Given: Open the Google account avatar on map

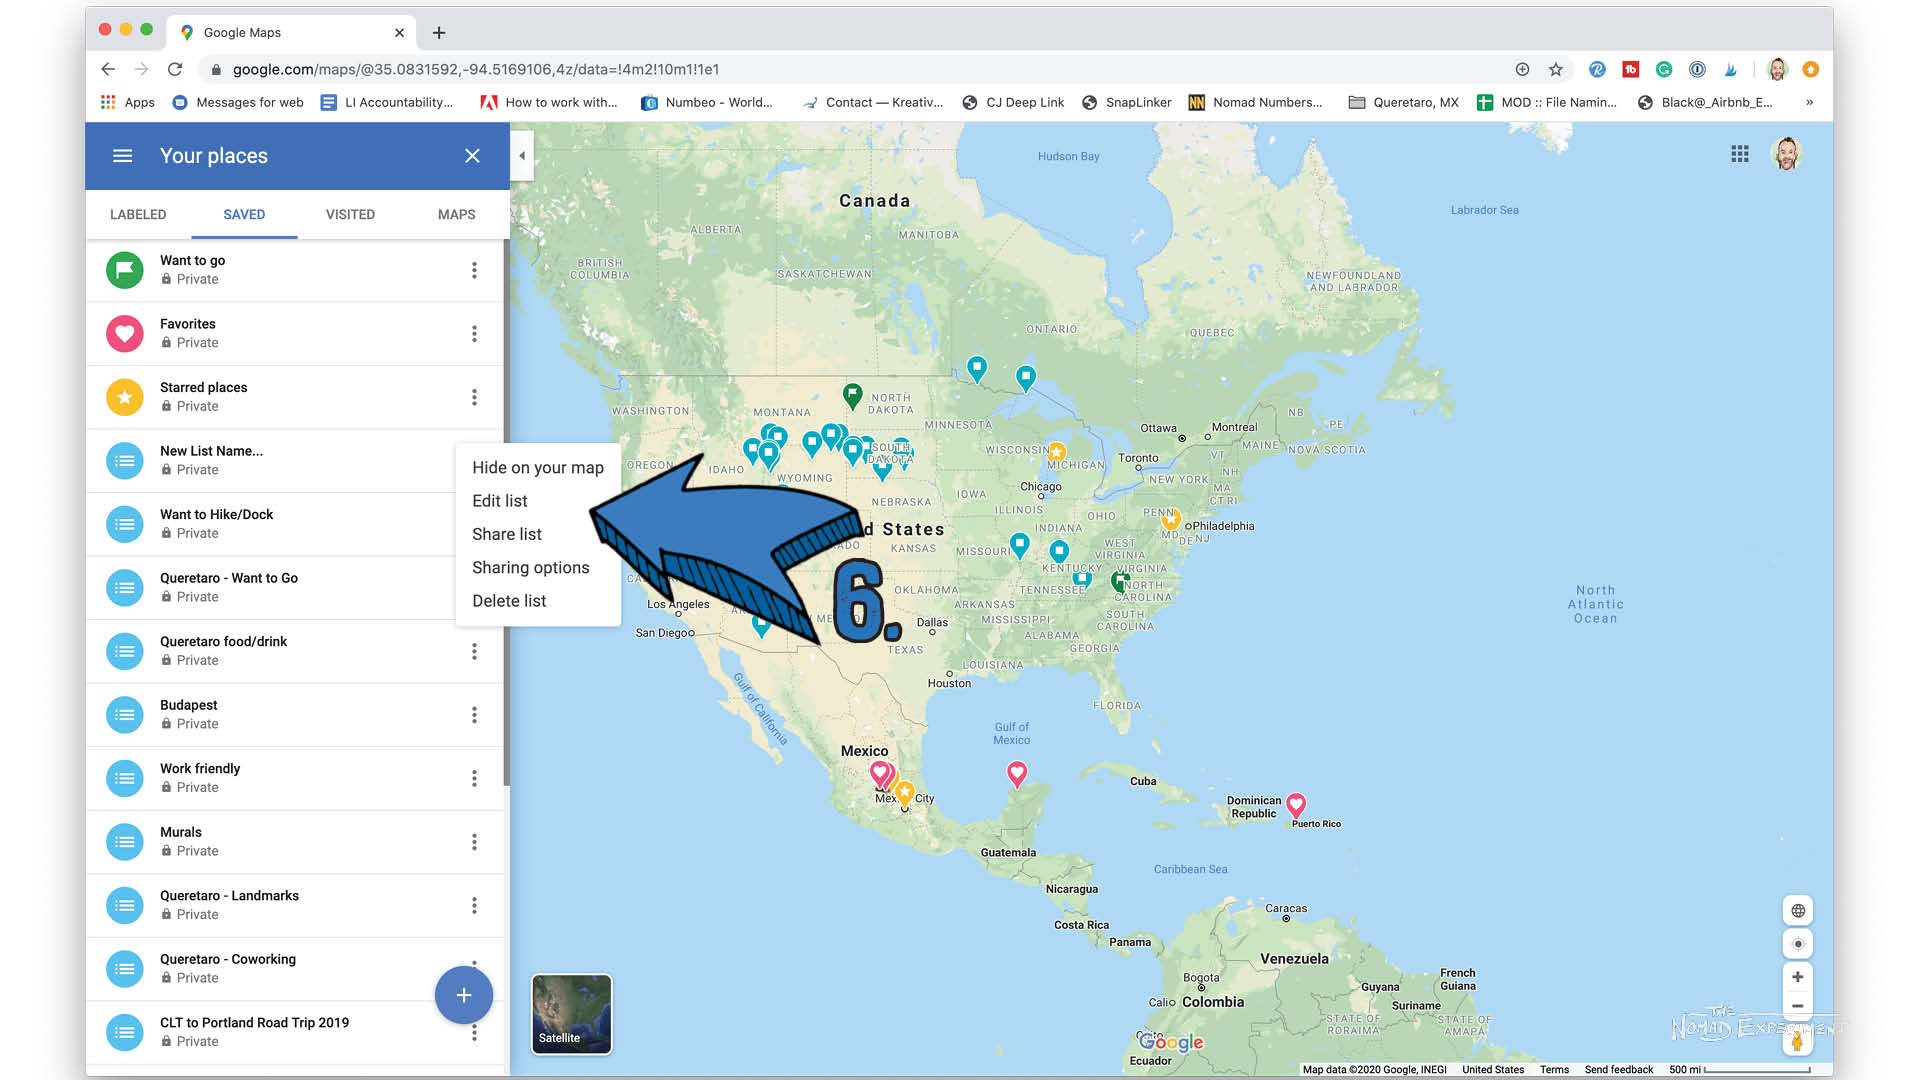Looking at the screenshot, I should [x=1786, y=154].
